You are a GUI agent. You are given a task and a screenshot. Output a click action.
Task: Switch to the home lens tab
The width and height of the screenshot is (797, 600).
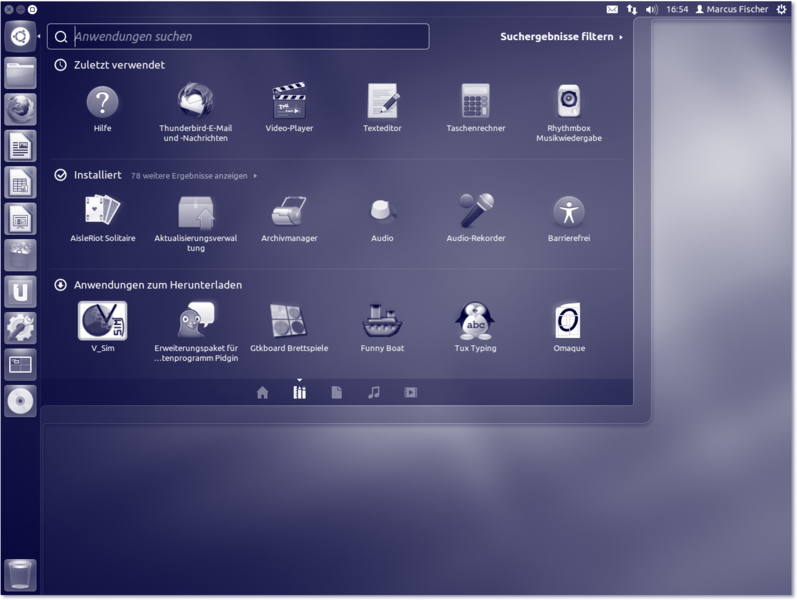click(x=262, y=393)
